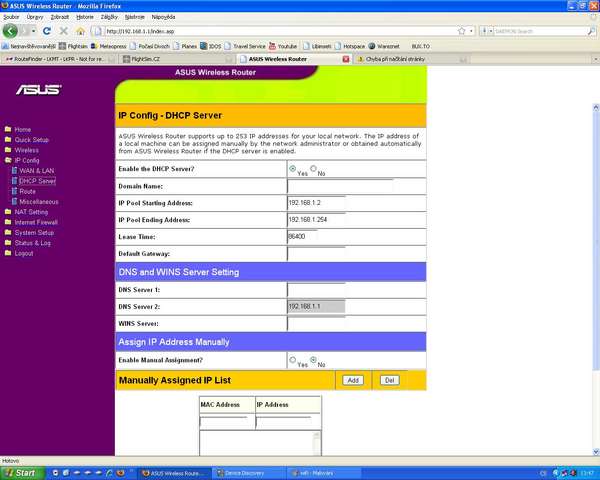Click the Firefox quick launch icon
Image resolution: width=600 pixels, height=480 pixels.
121,473
